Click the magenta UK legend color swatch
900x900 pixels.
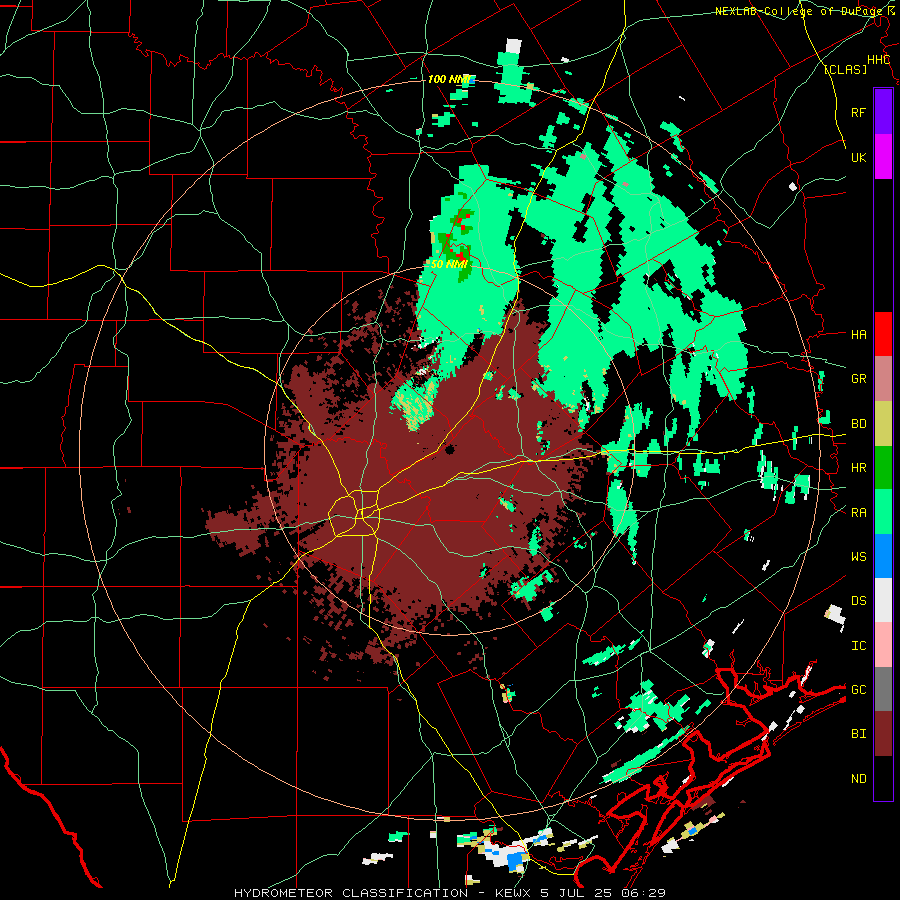point(883,157)
